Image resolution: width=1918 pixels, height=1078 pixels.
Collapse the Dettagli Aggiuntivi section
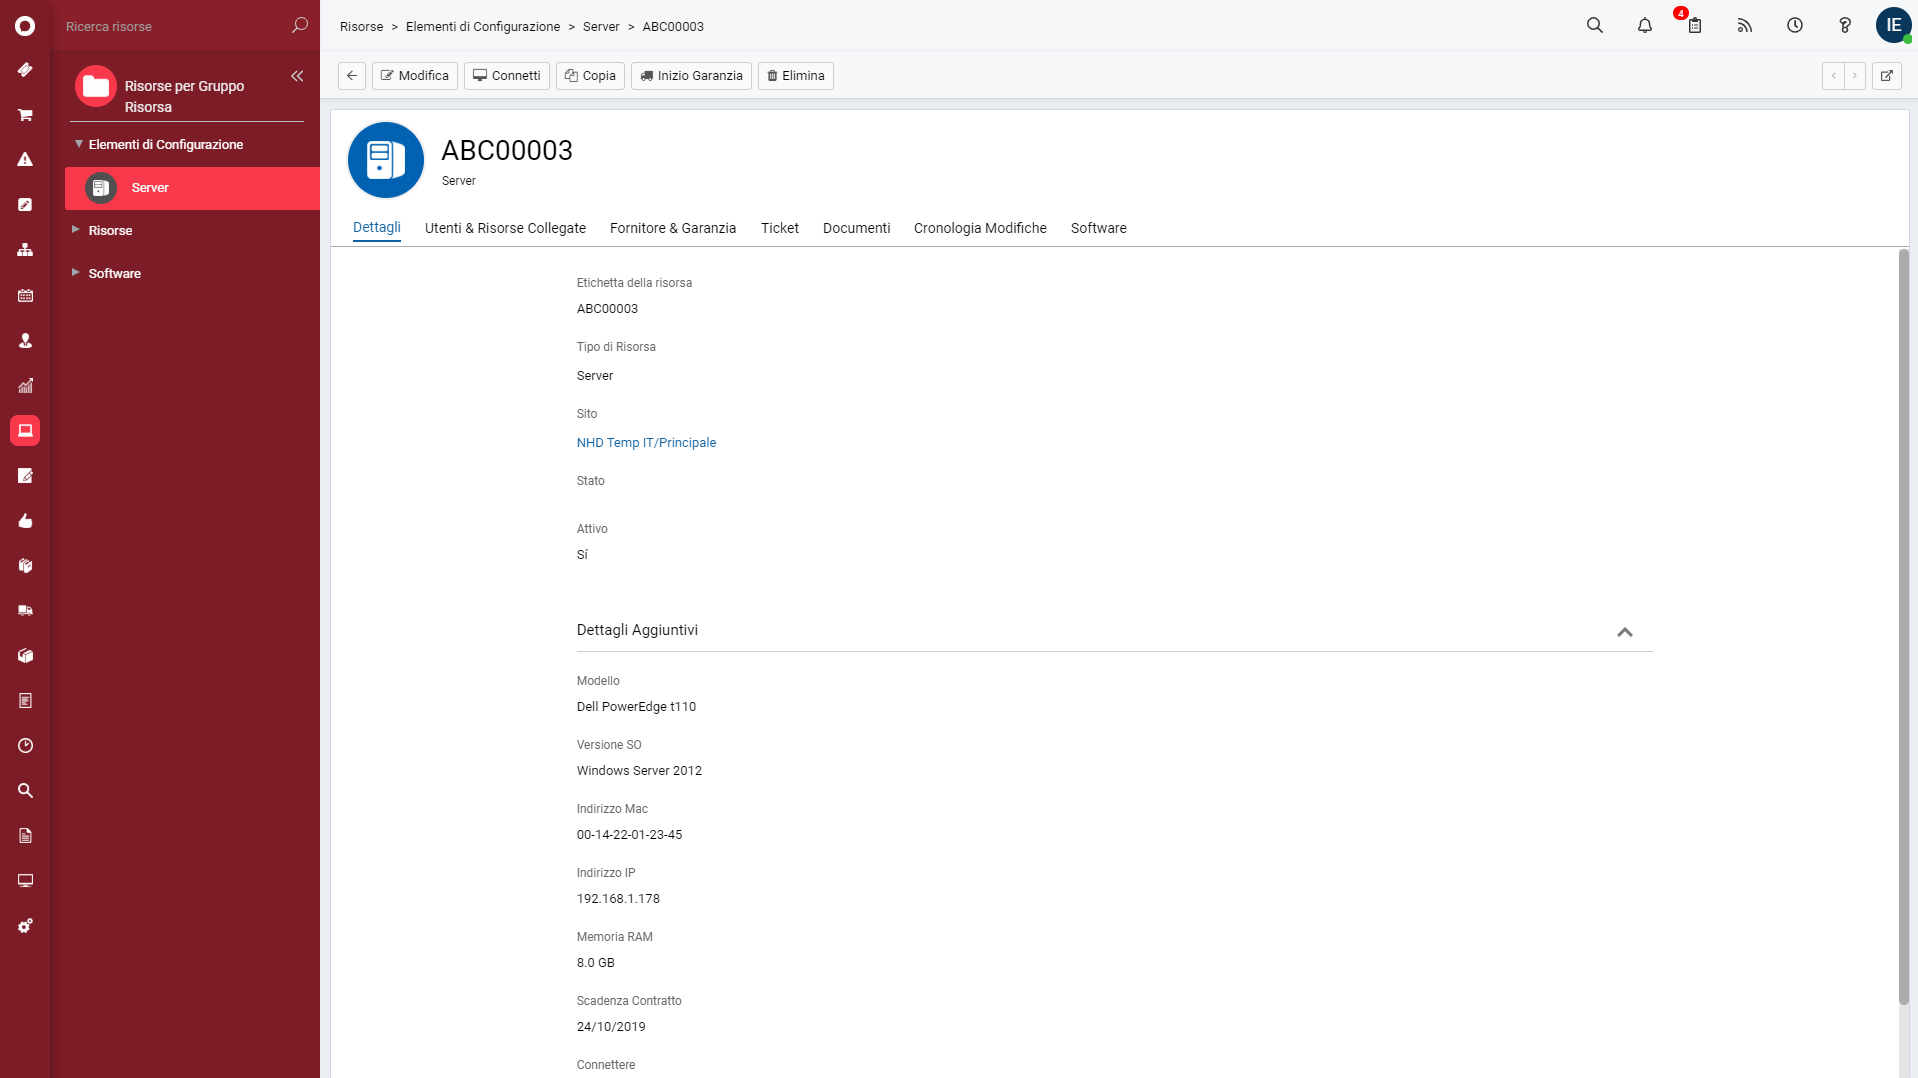(x=1625, y=632)
